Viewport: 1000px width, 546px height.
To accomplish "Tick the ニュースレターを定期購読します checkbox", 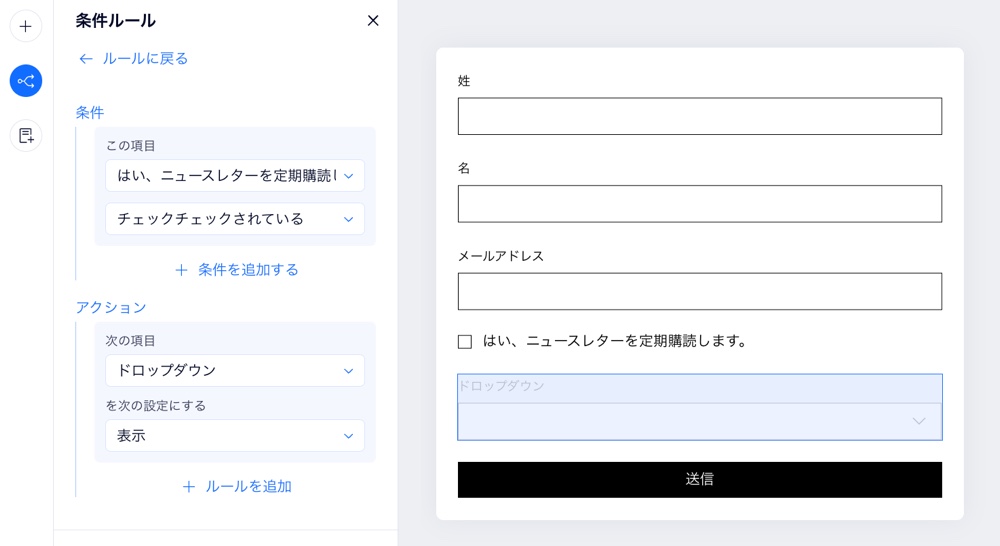I will point(465,342).
